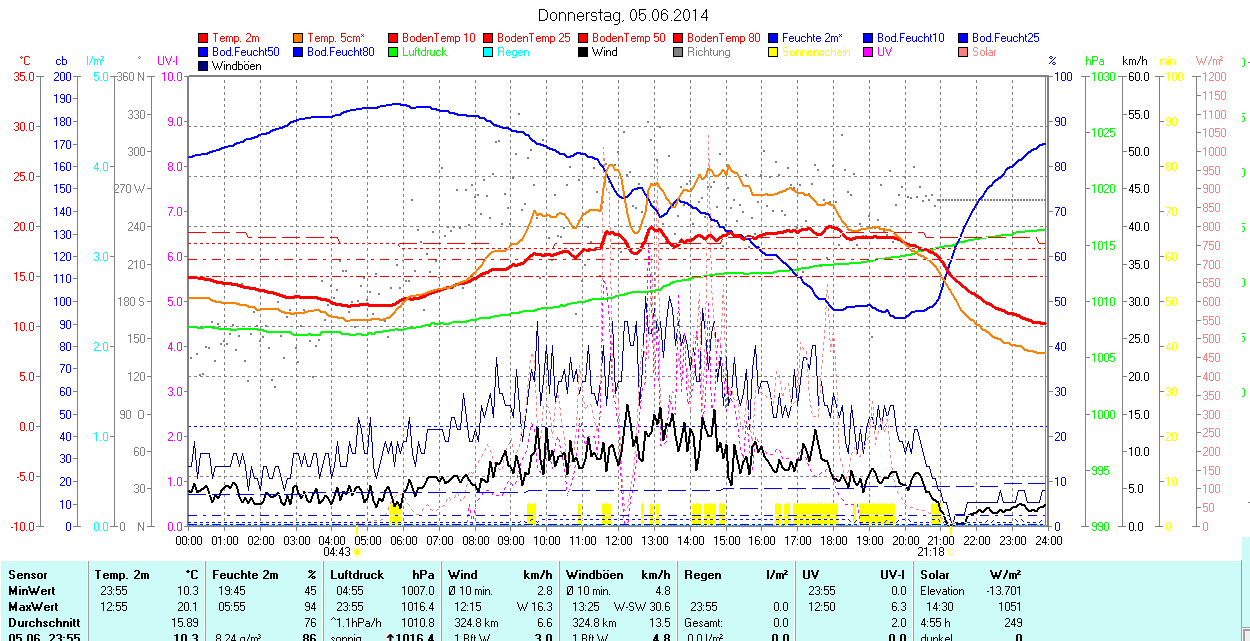The image size is (1250, 641).
Task: Select the cyan Regen legend square
Action: (x=489, y=52)
